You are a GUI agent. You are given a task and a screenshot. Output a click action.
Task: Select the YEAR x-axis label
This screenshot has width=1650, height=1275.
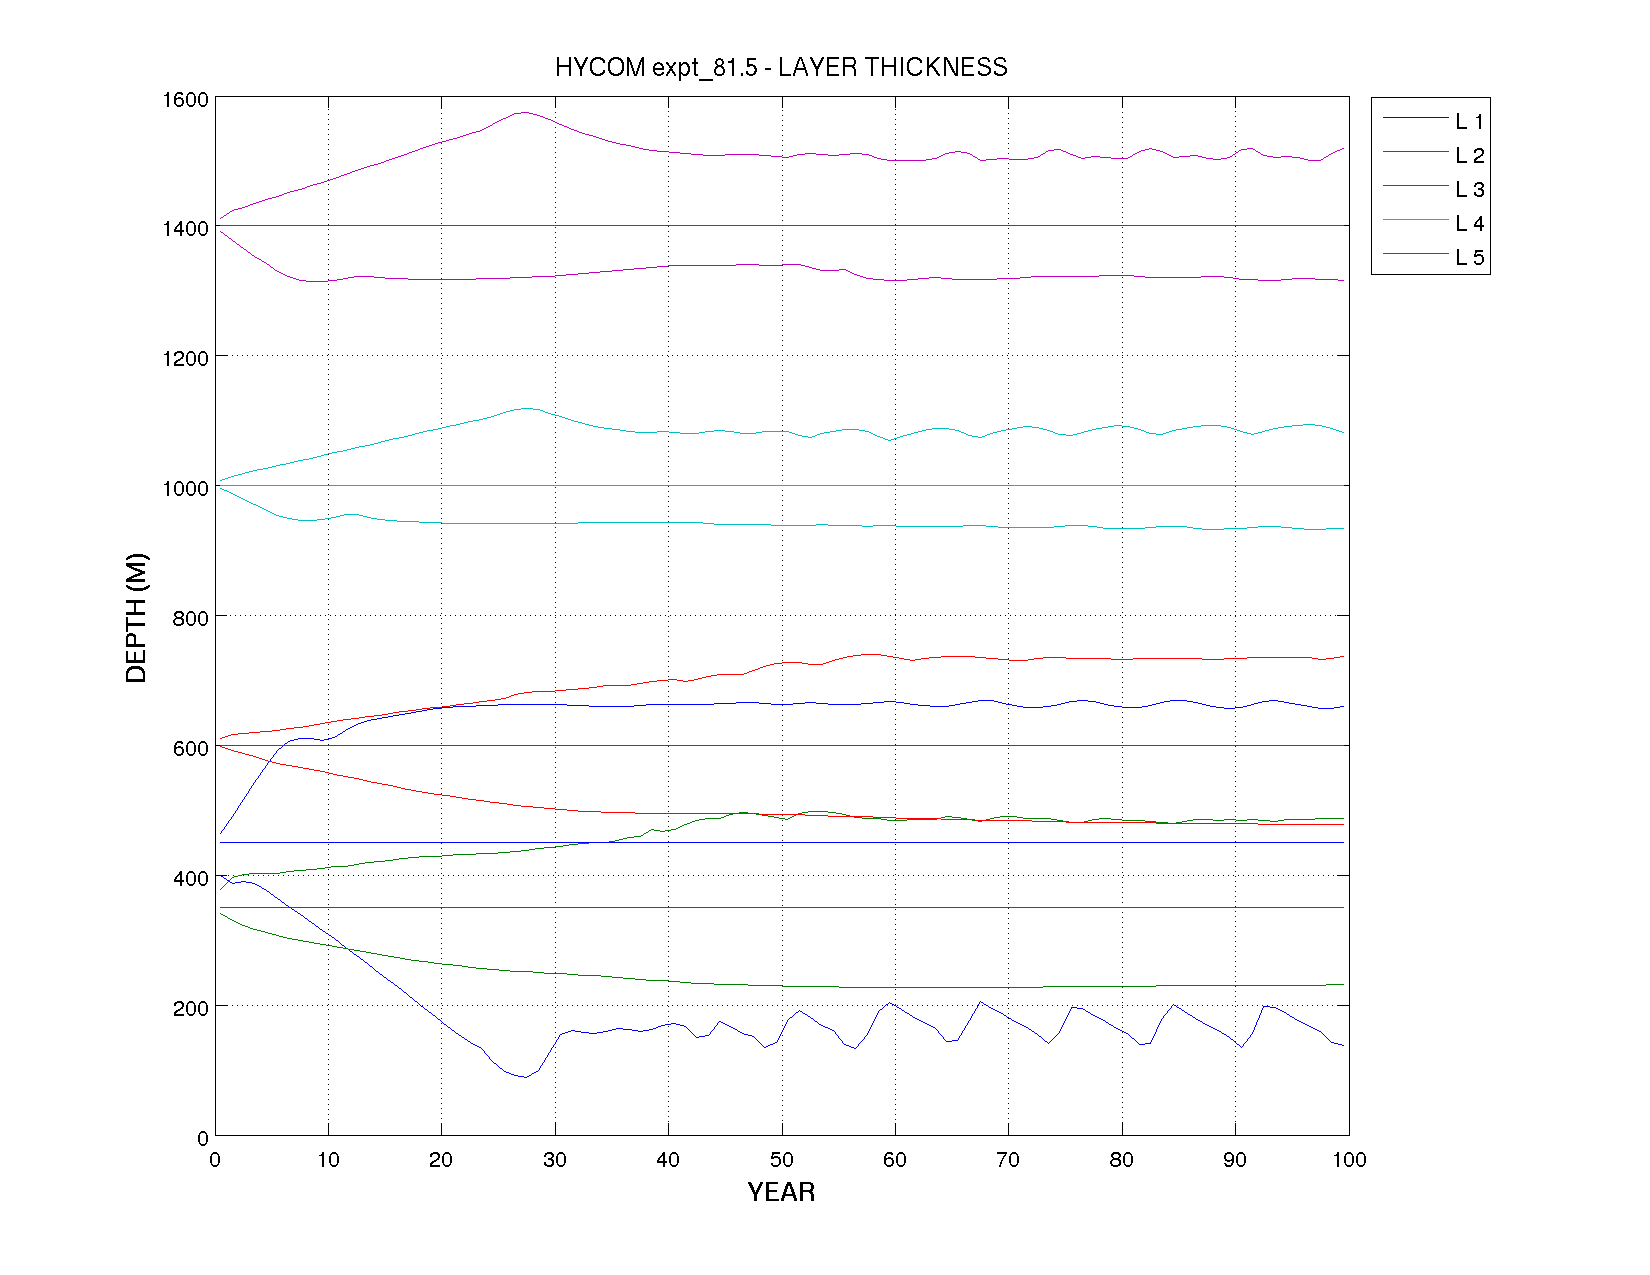(781, 1192)
